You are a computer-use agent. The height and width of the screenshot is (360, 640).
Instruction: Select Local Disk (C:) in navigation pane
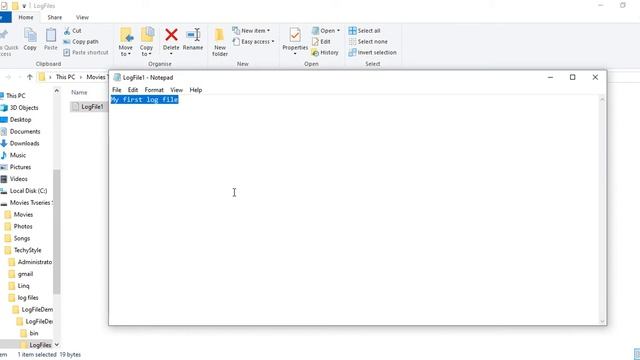(28, 191)
